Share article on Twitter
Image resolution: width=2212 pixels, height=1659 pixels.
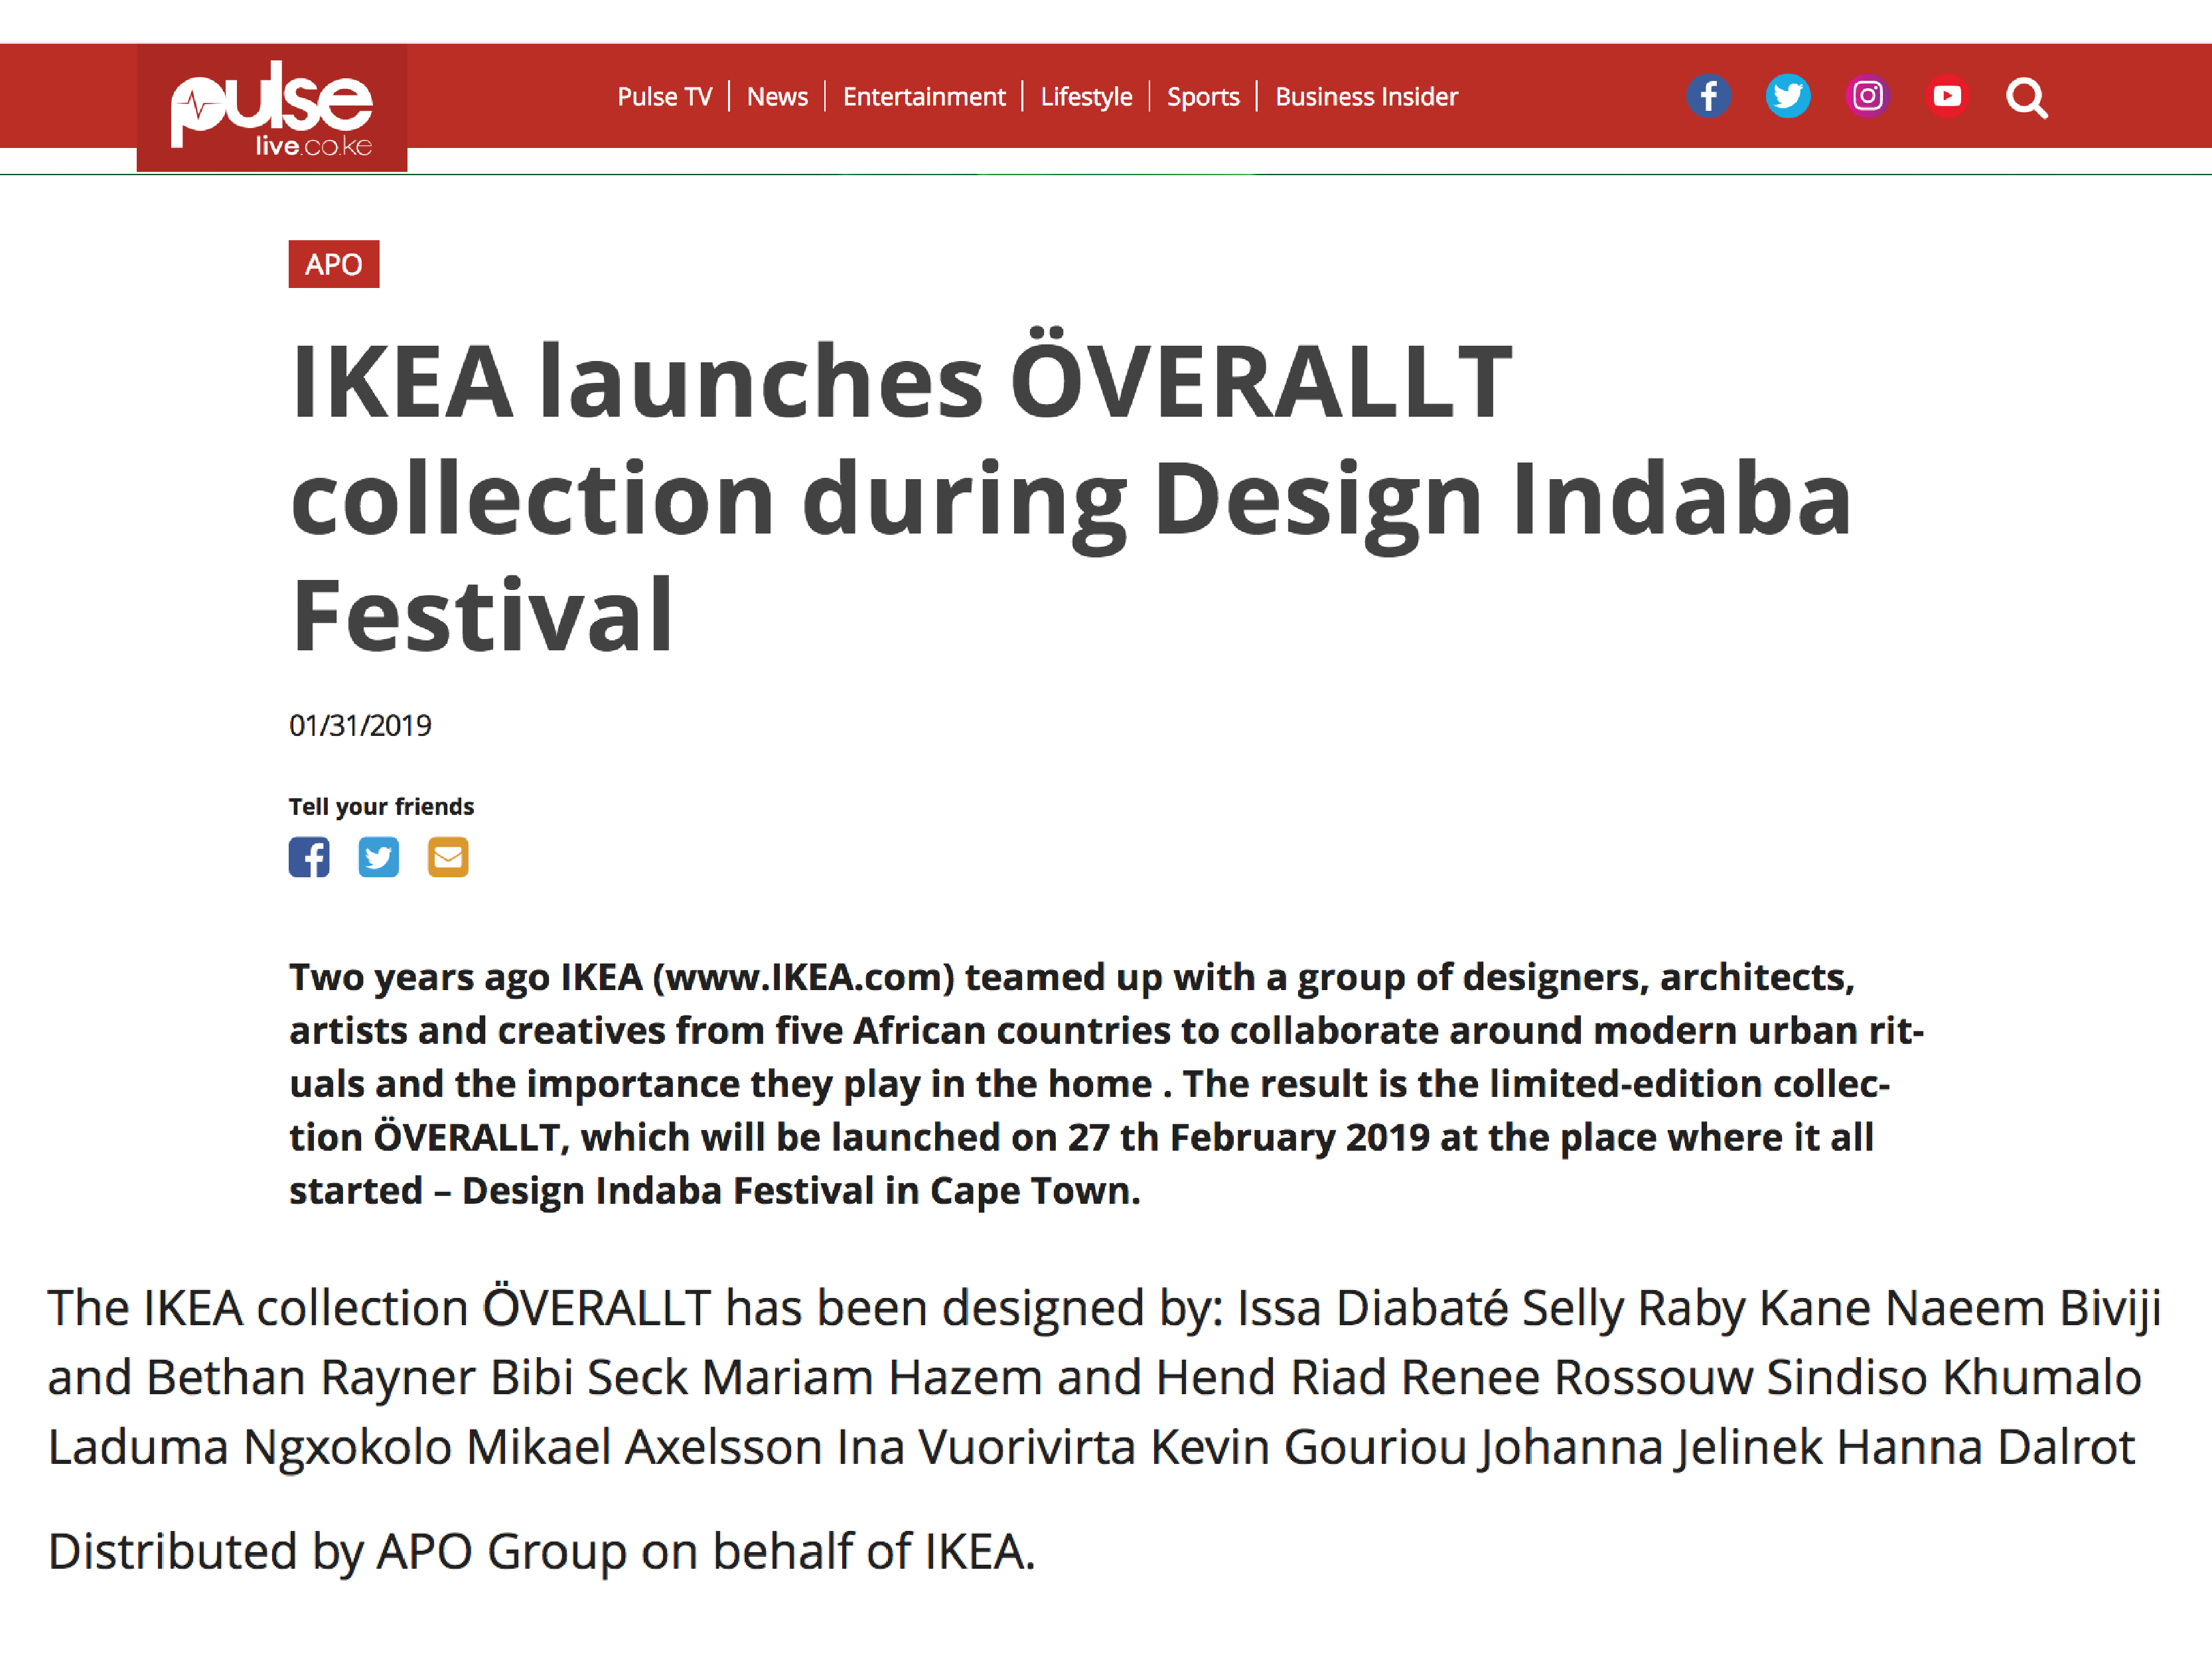point(378,857)
